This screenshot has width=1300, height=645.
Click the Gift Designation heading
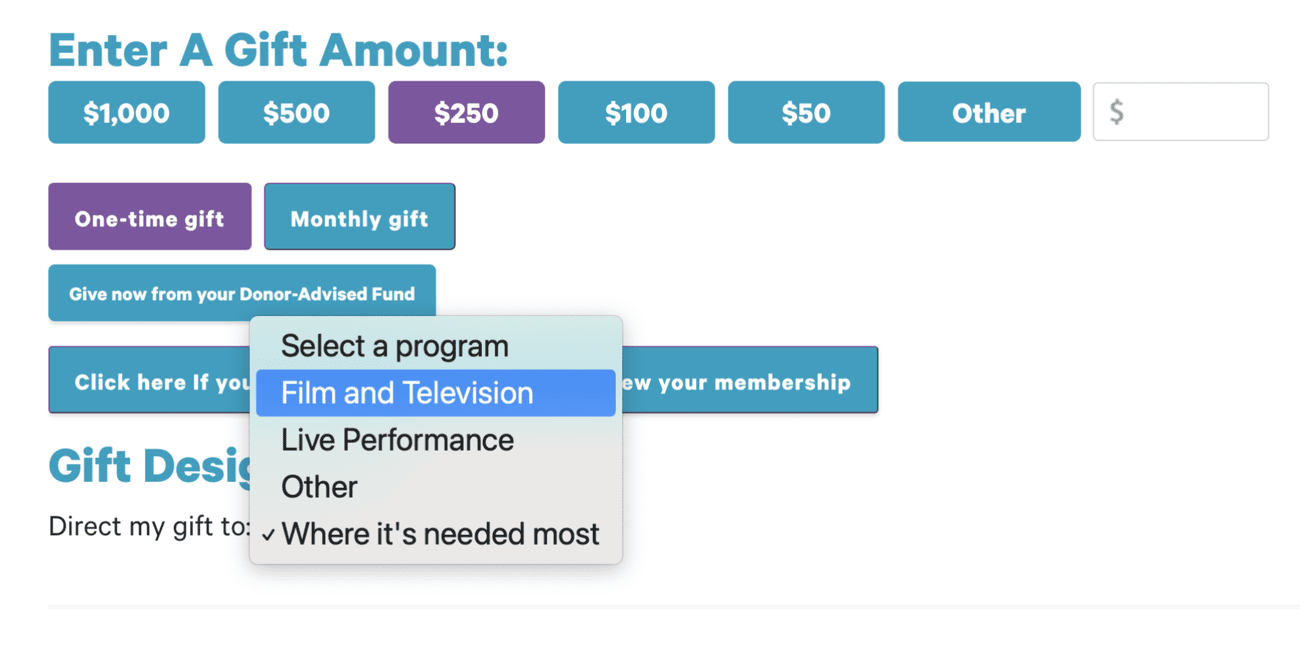(x=148, y=466)
